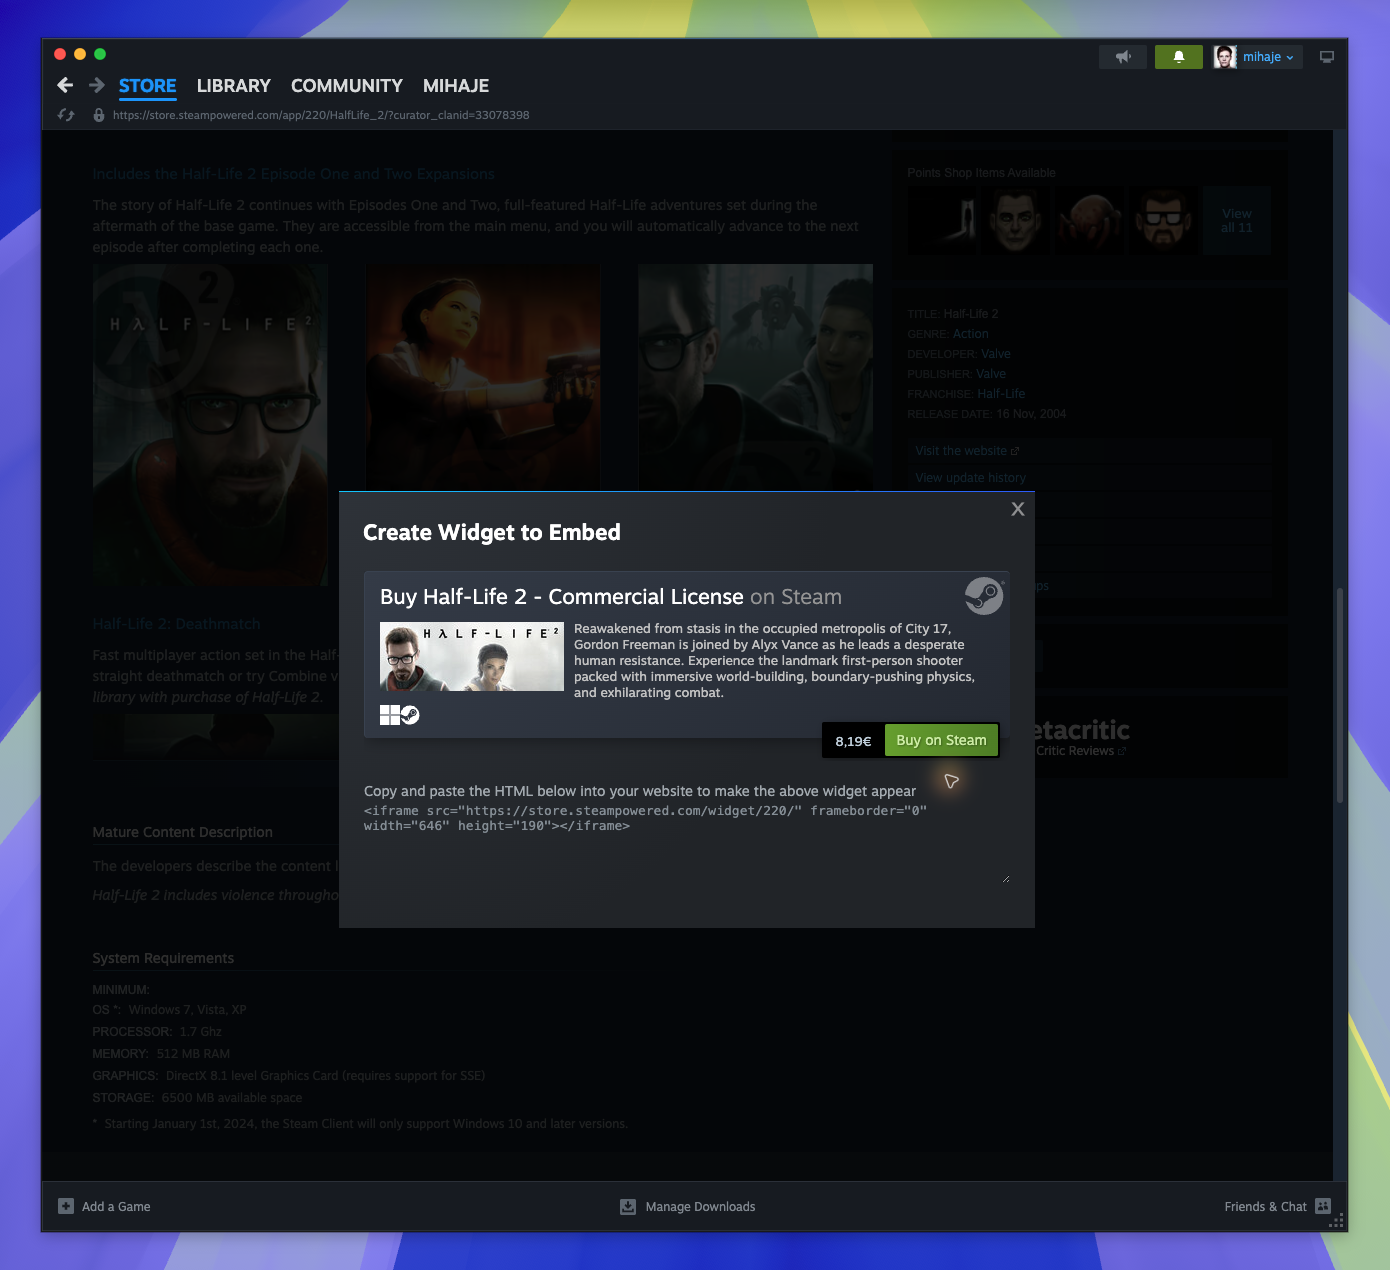
Task: Reload the store page
Action: 66,115
